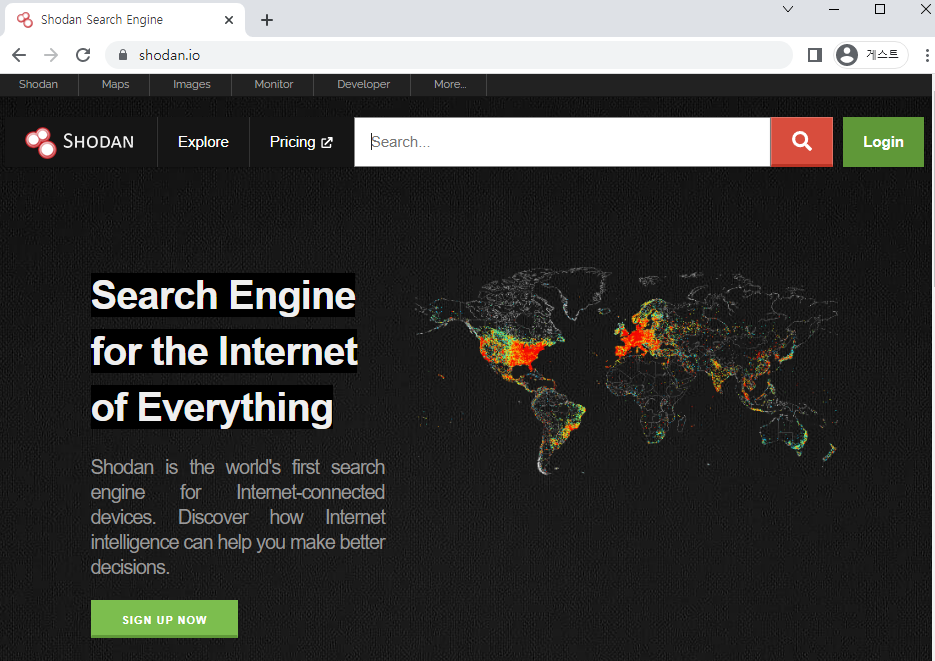Select the Shodan top menu item
Image resolution: width=935 pixels, height=661 pixels.
click(x=38, y=85)
